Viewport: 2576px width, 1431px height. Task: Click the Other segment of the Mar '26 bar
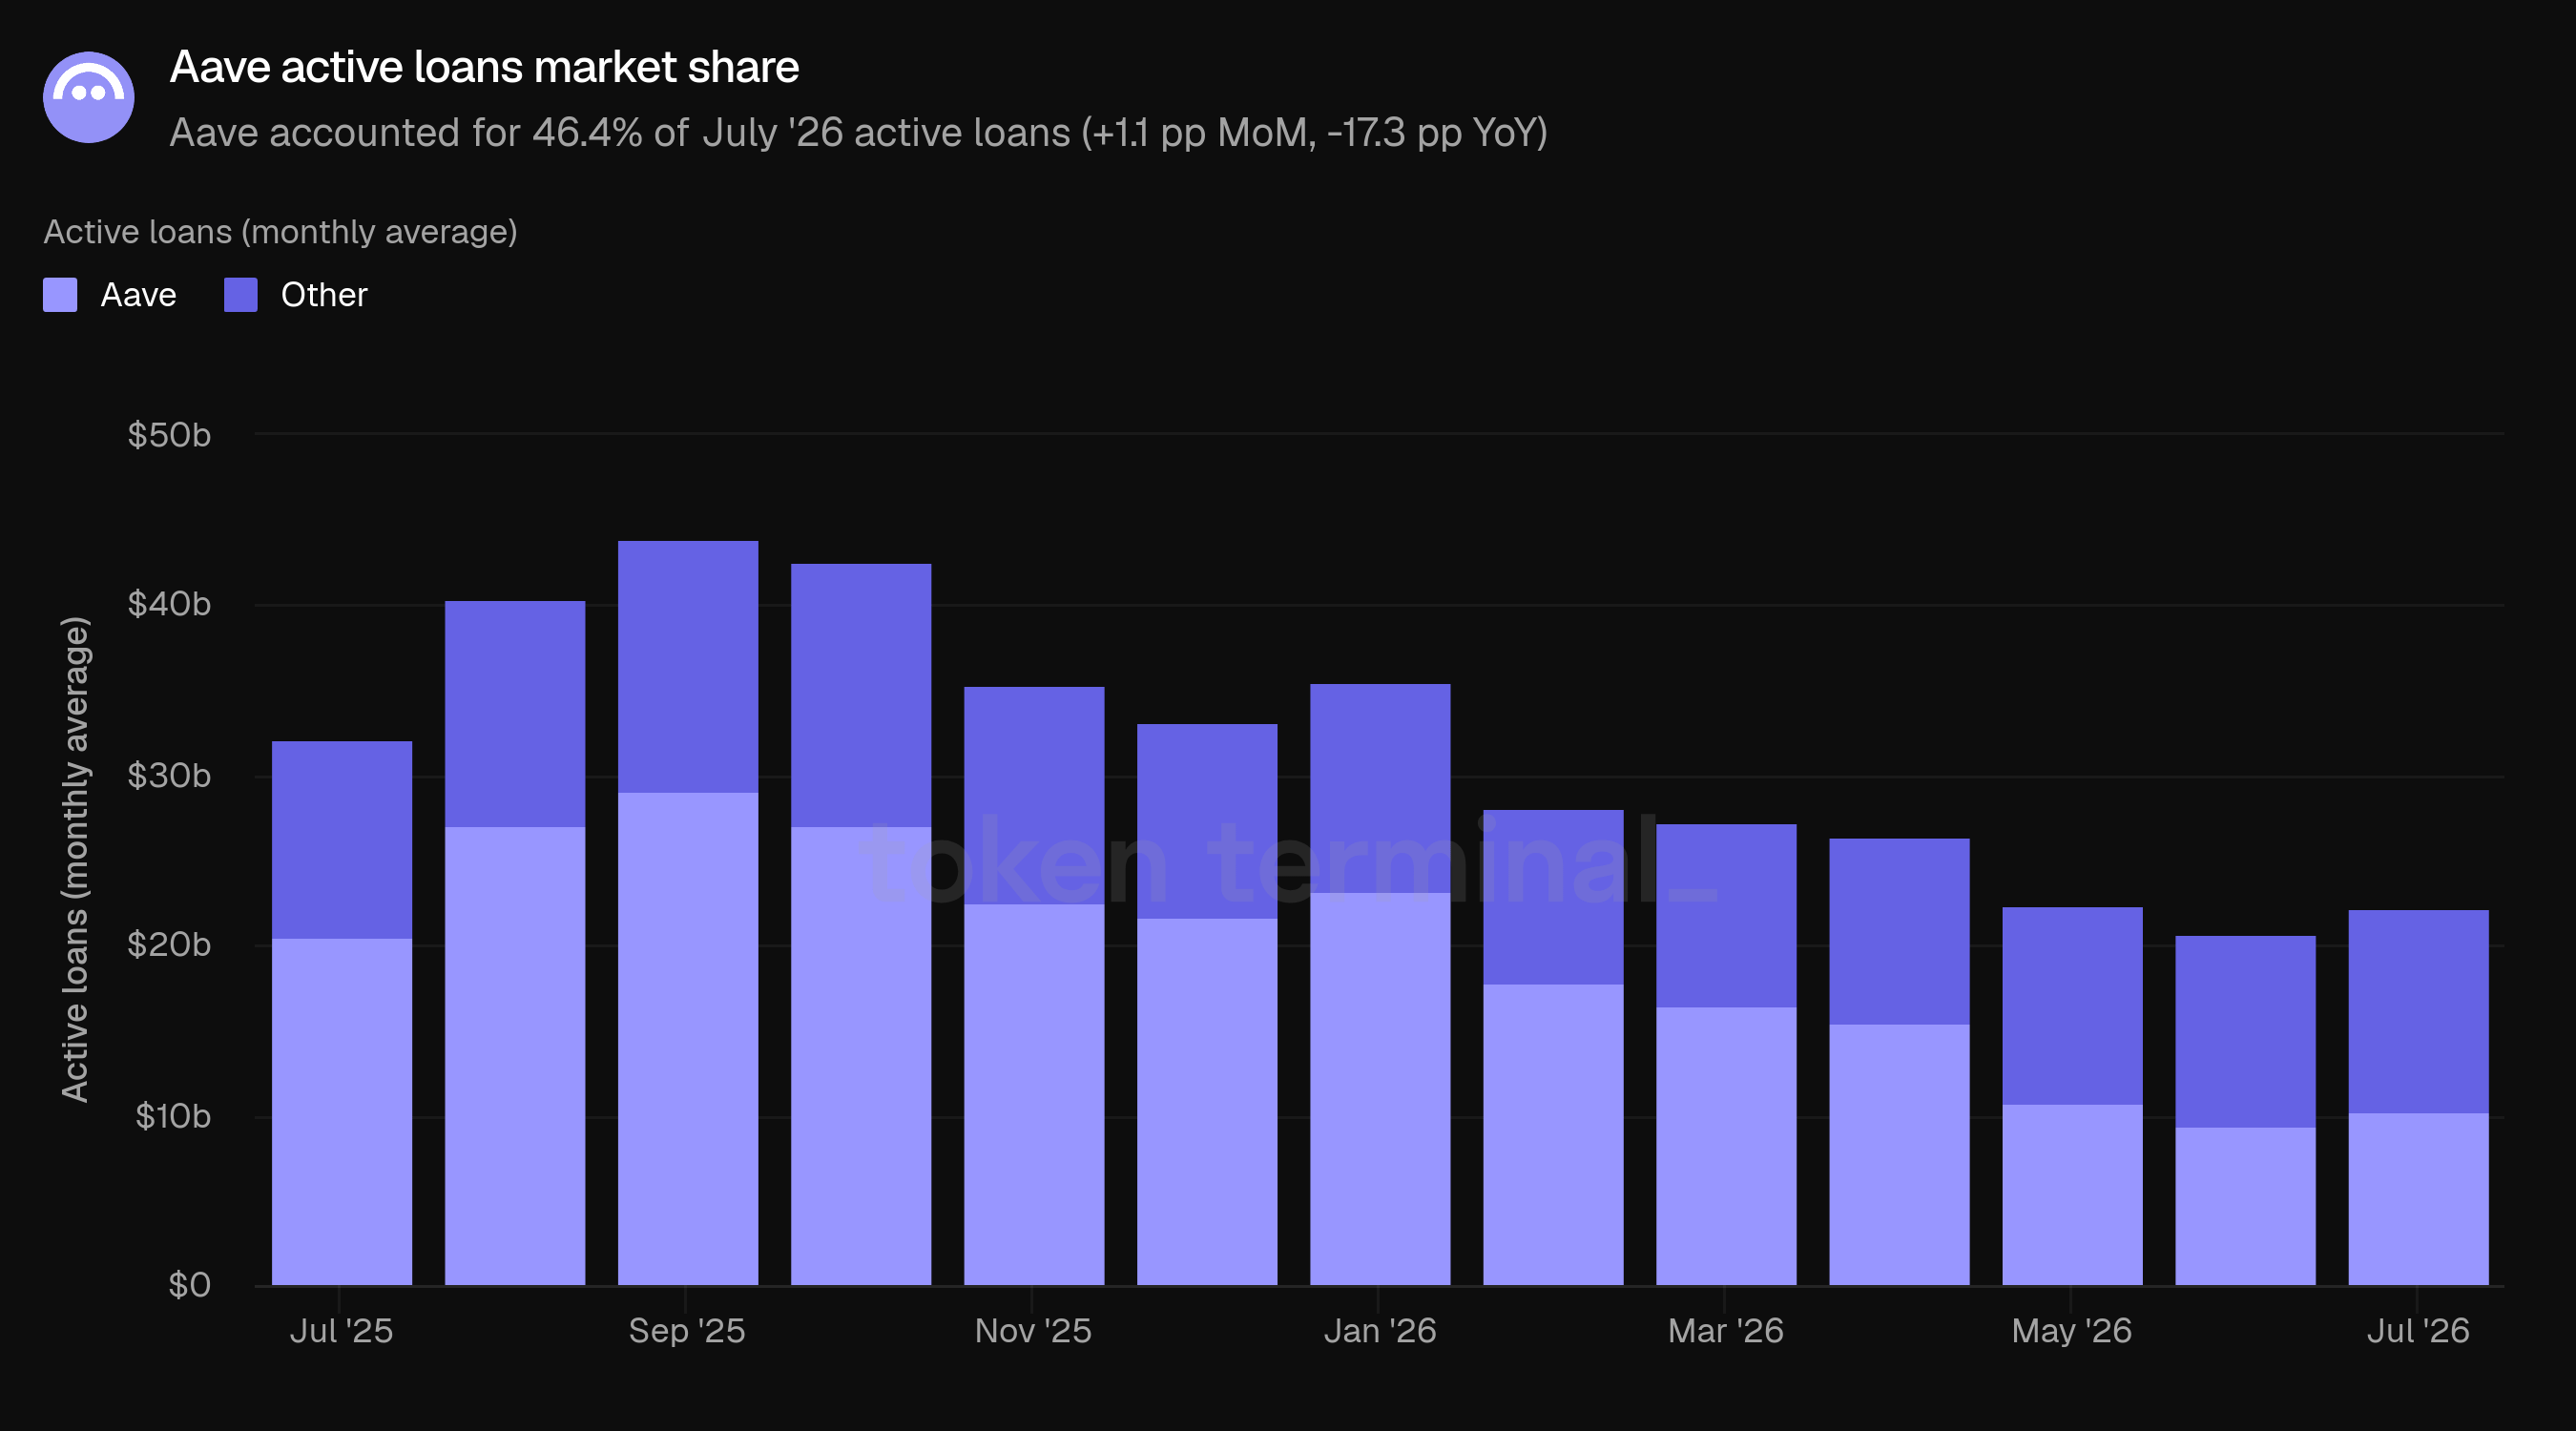(x=1726, y=915)
